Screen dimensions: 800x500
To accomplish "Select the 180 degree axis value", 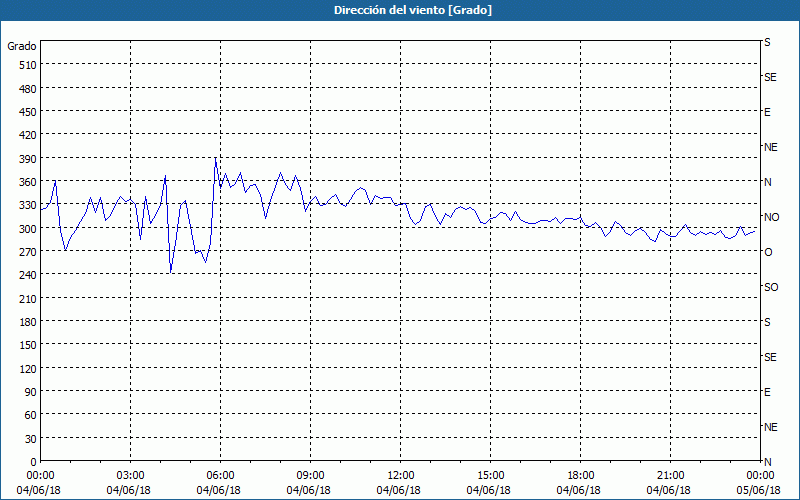I will click(29, 322).
